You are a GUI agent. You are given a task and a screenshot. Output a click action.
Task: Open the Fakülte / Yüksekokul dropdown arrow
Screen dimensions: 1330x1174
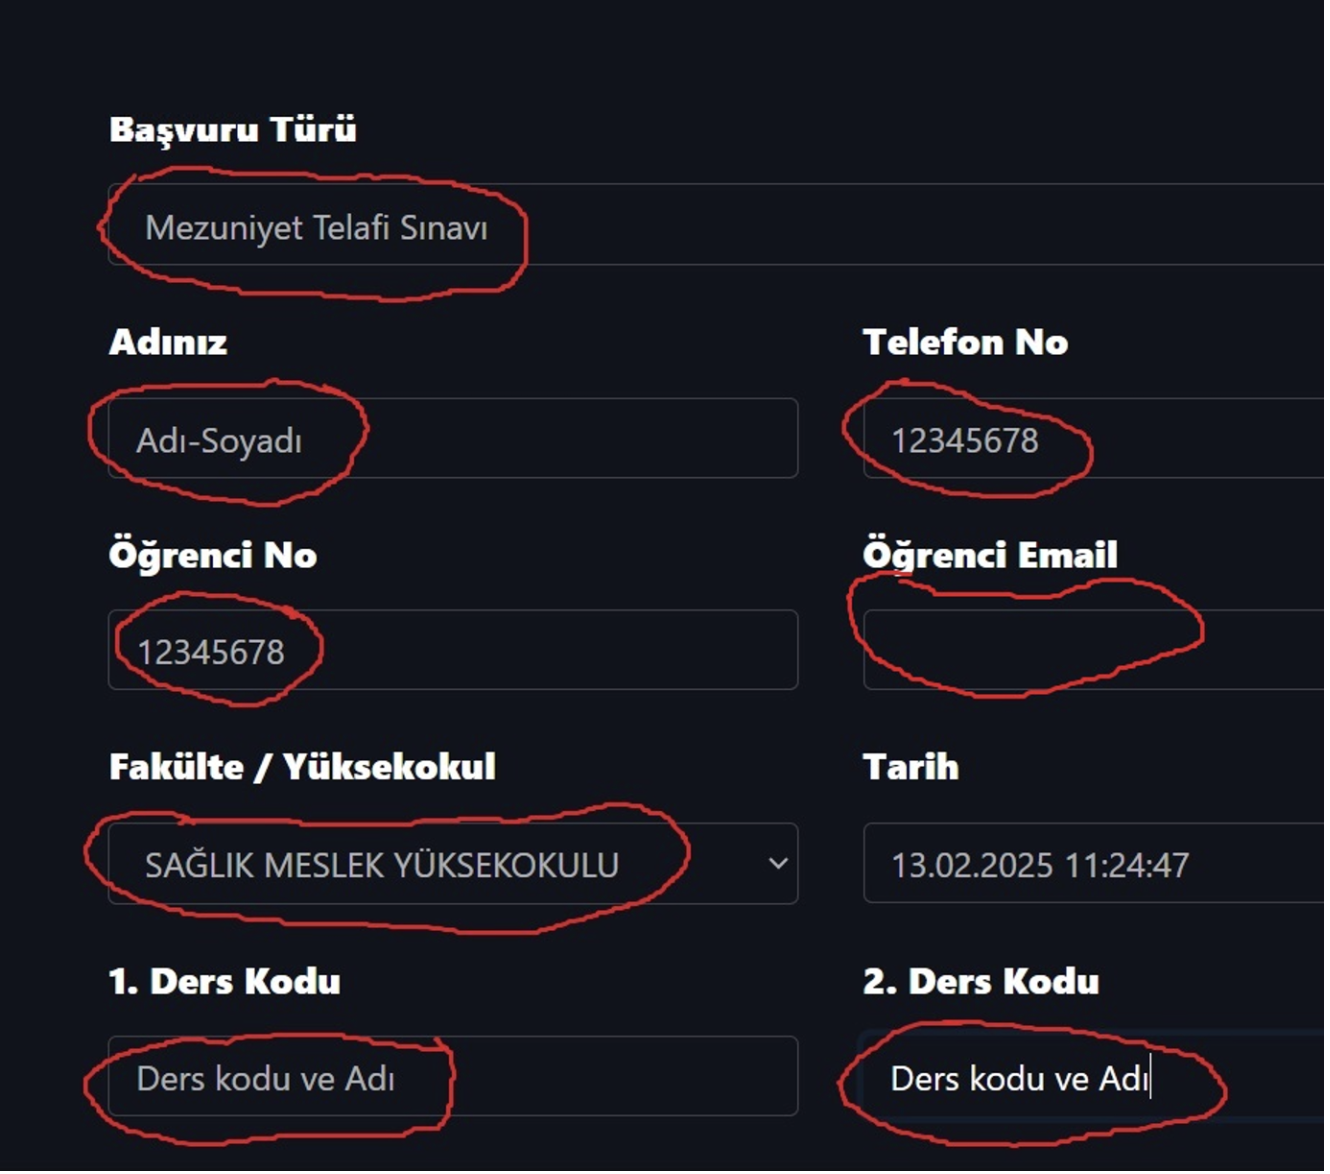(777, 864)
